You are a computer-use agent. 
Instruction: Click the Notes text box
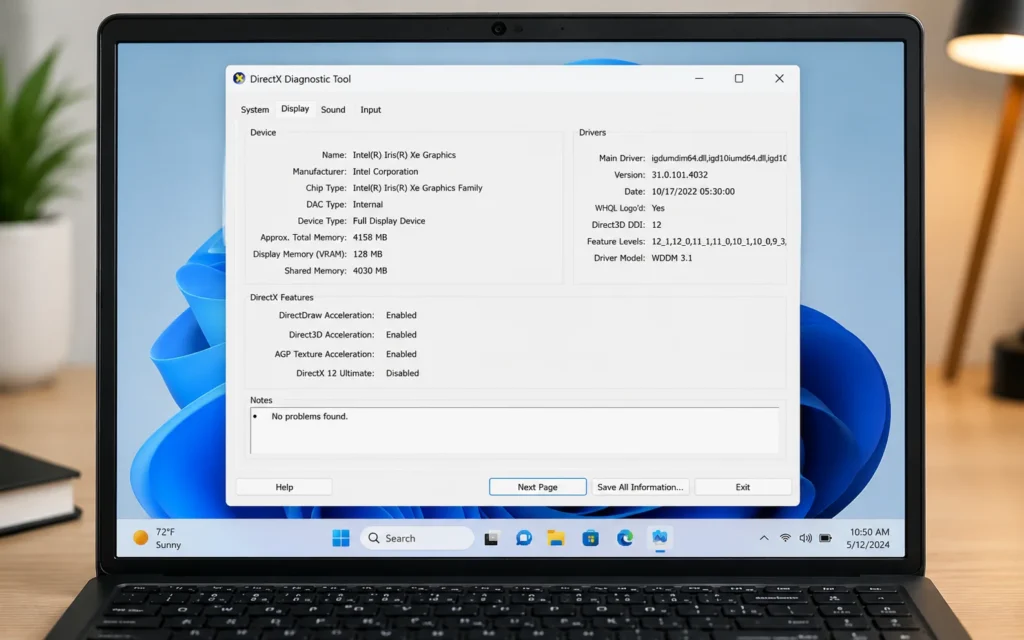pyautogui.click(x=515, y=430)
